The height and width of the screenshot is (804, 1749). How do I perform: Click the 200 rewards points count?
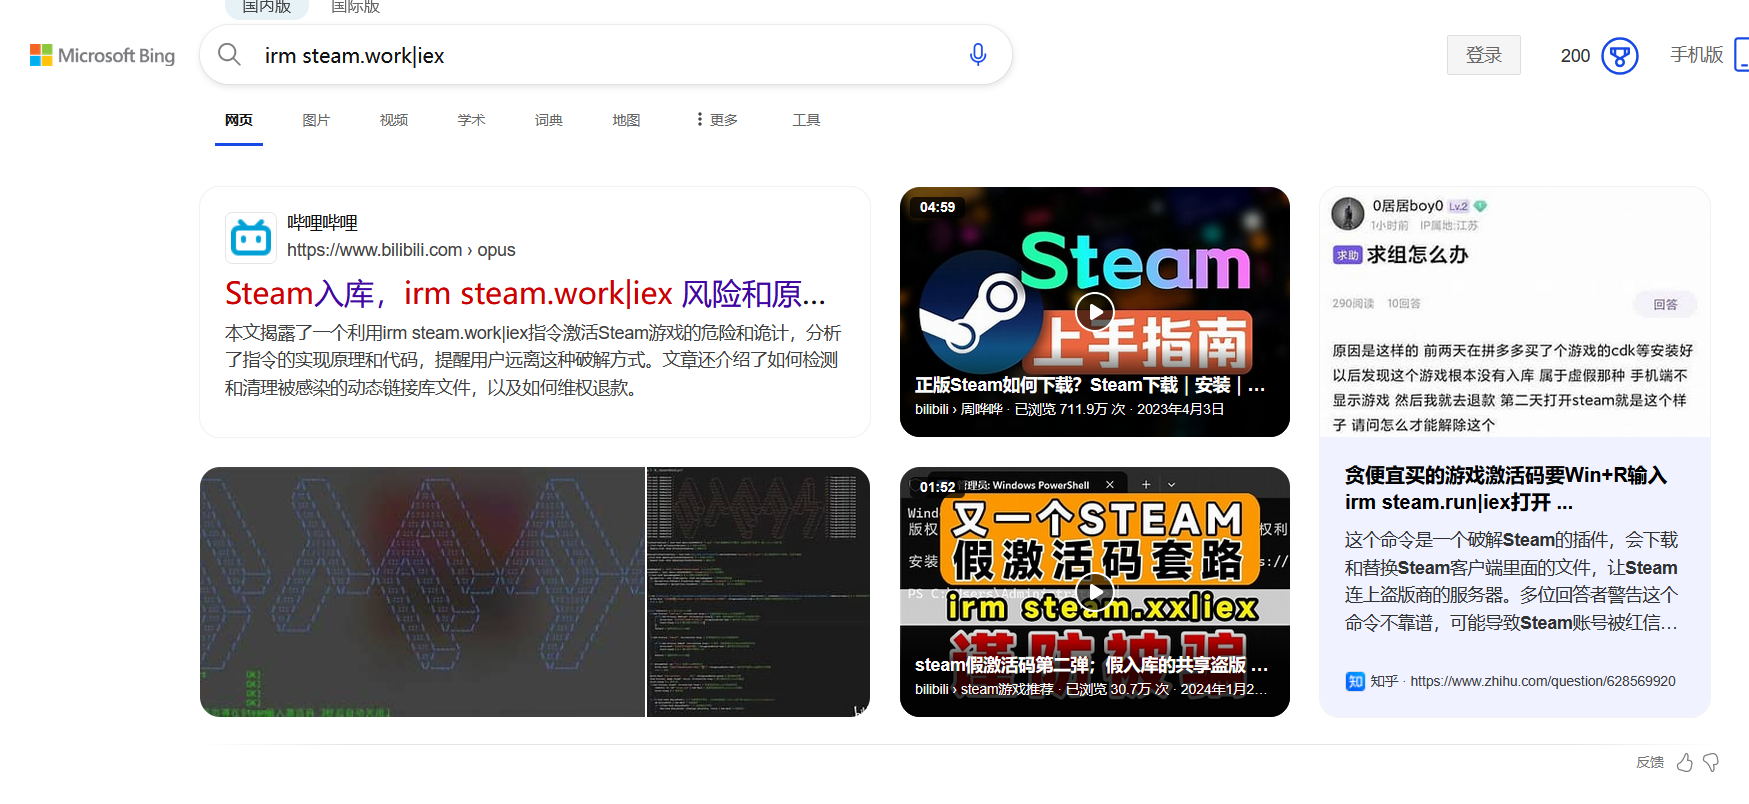(1575, 56)
